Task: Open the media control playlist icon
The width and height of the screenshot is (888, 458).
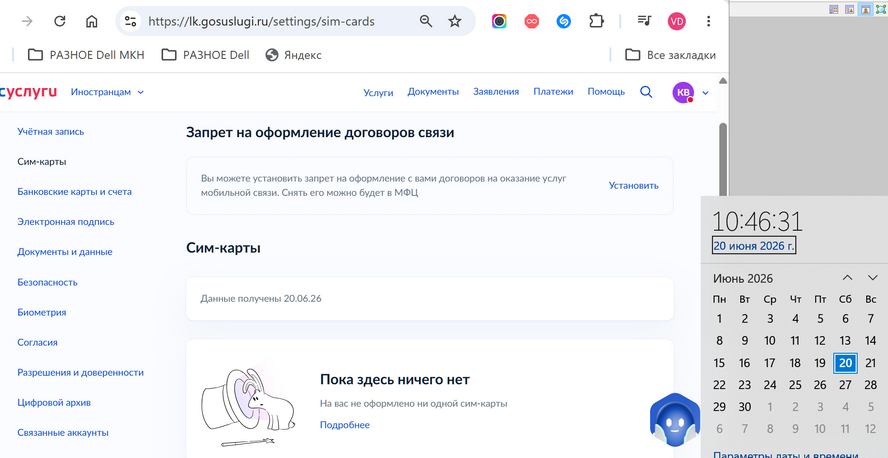Action: pyautogui.click(x=644, y=22)
